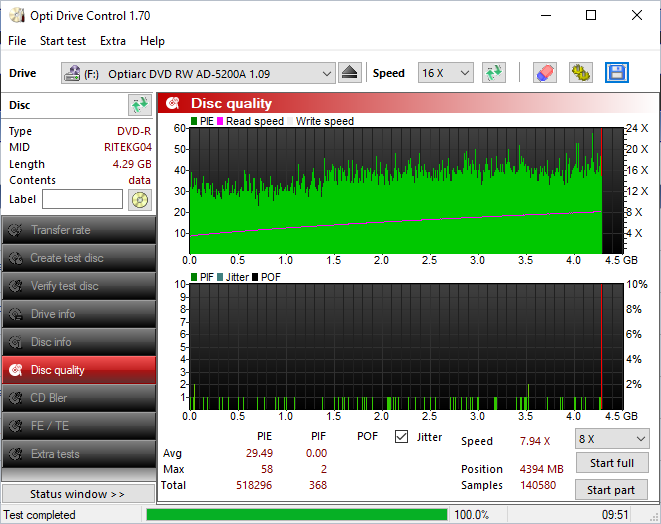Screen dimensions: 661x524
Task: Open settings with the yellow gears icon
Action: pyautogui.click(x=580, y=73)
